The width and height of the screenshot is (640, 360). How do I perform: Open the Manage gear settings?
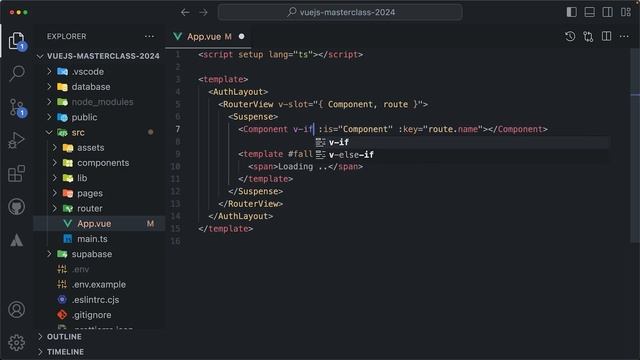click(x=17, y=343)
